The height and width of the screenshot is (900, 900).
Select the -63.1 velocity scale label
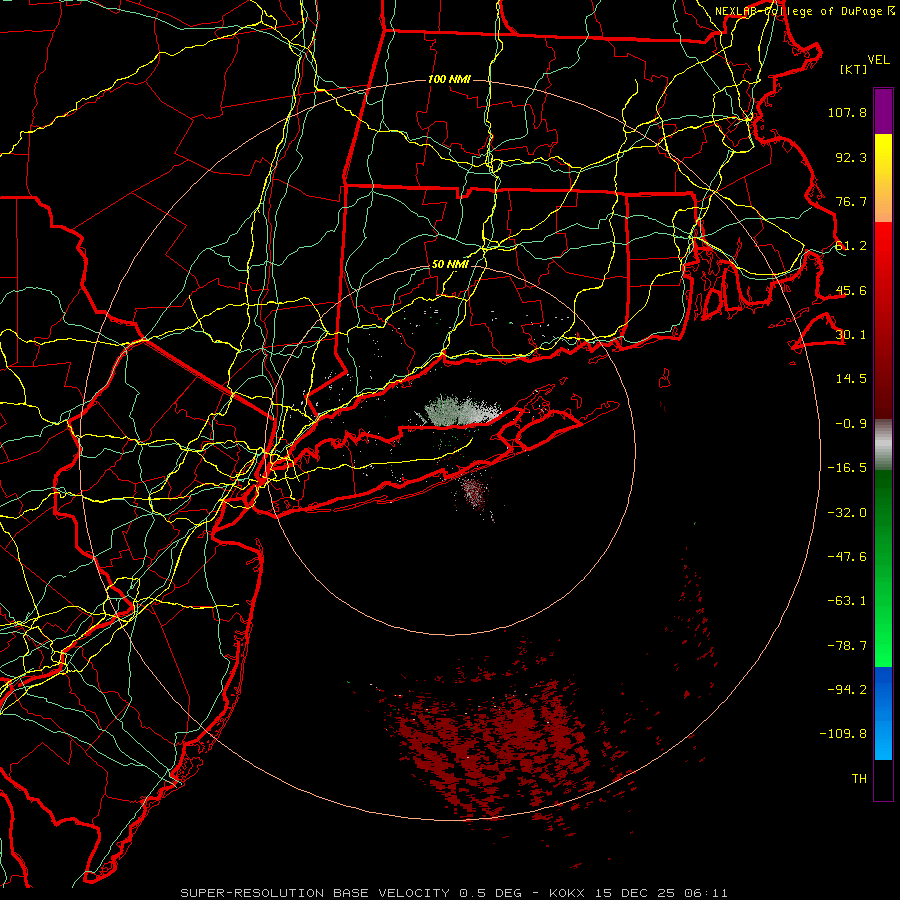(x=847, y=601)
